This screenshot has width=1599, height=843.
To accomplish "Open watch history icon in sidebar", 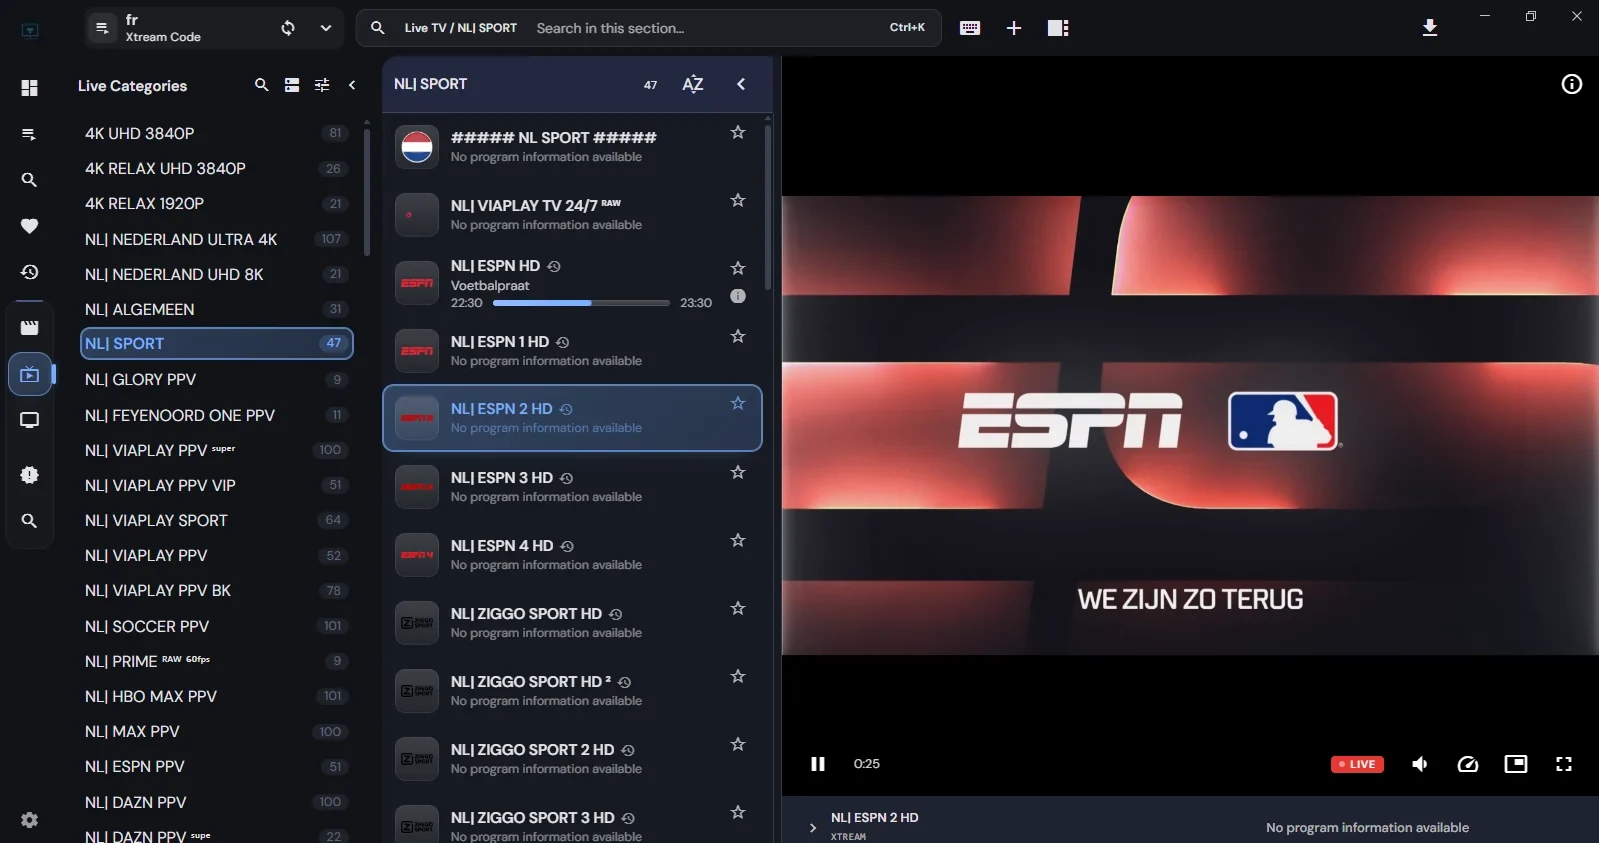I will (29, 272).
